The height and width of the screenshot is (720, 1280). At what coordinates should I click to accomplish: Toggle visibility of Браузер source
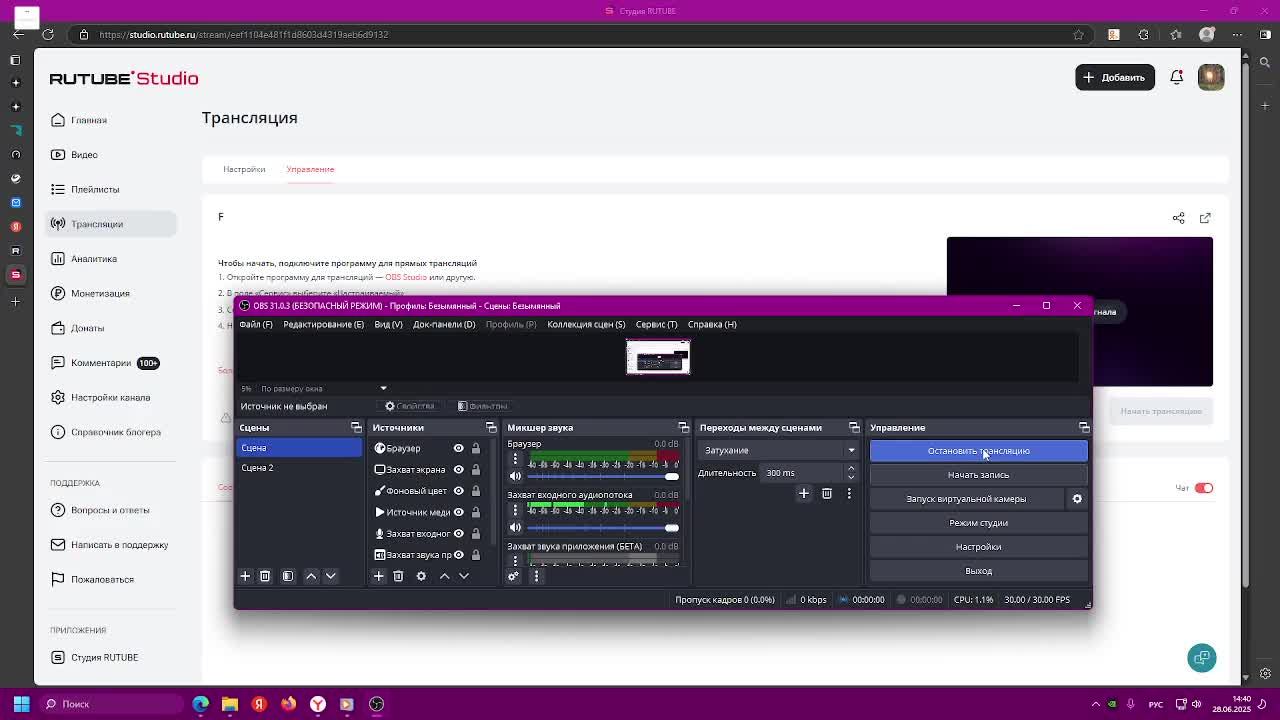(459, 448)
